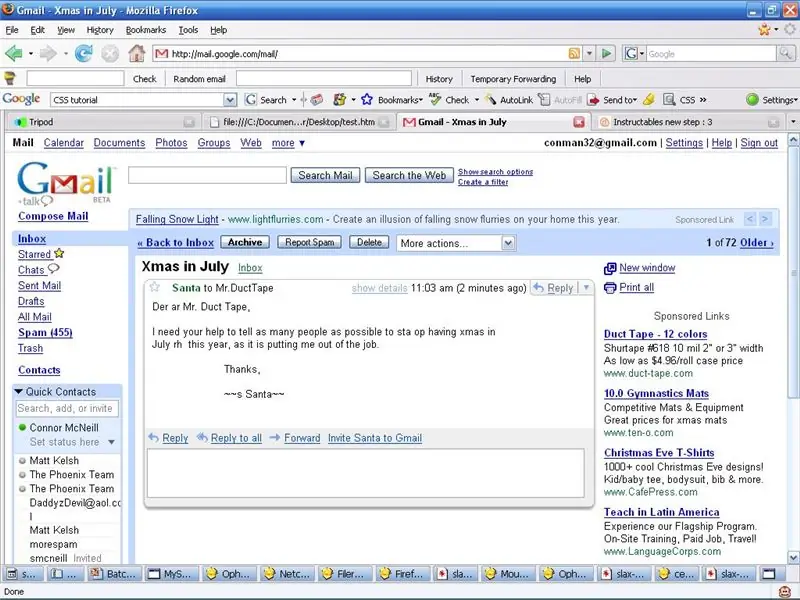Close the Gmail - Xmas in July tab
Viewport: 800px width, 600px height.
(579, 122)
